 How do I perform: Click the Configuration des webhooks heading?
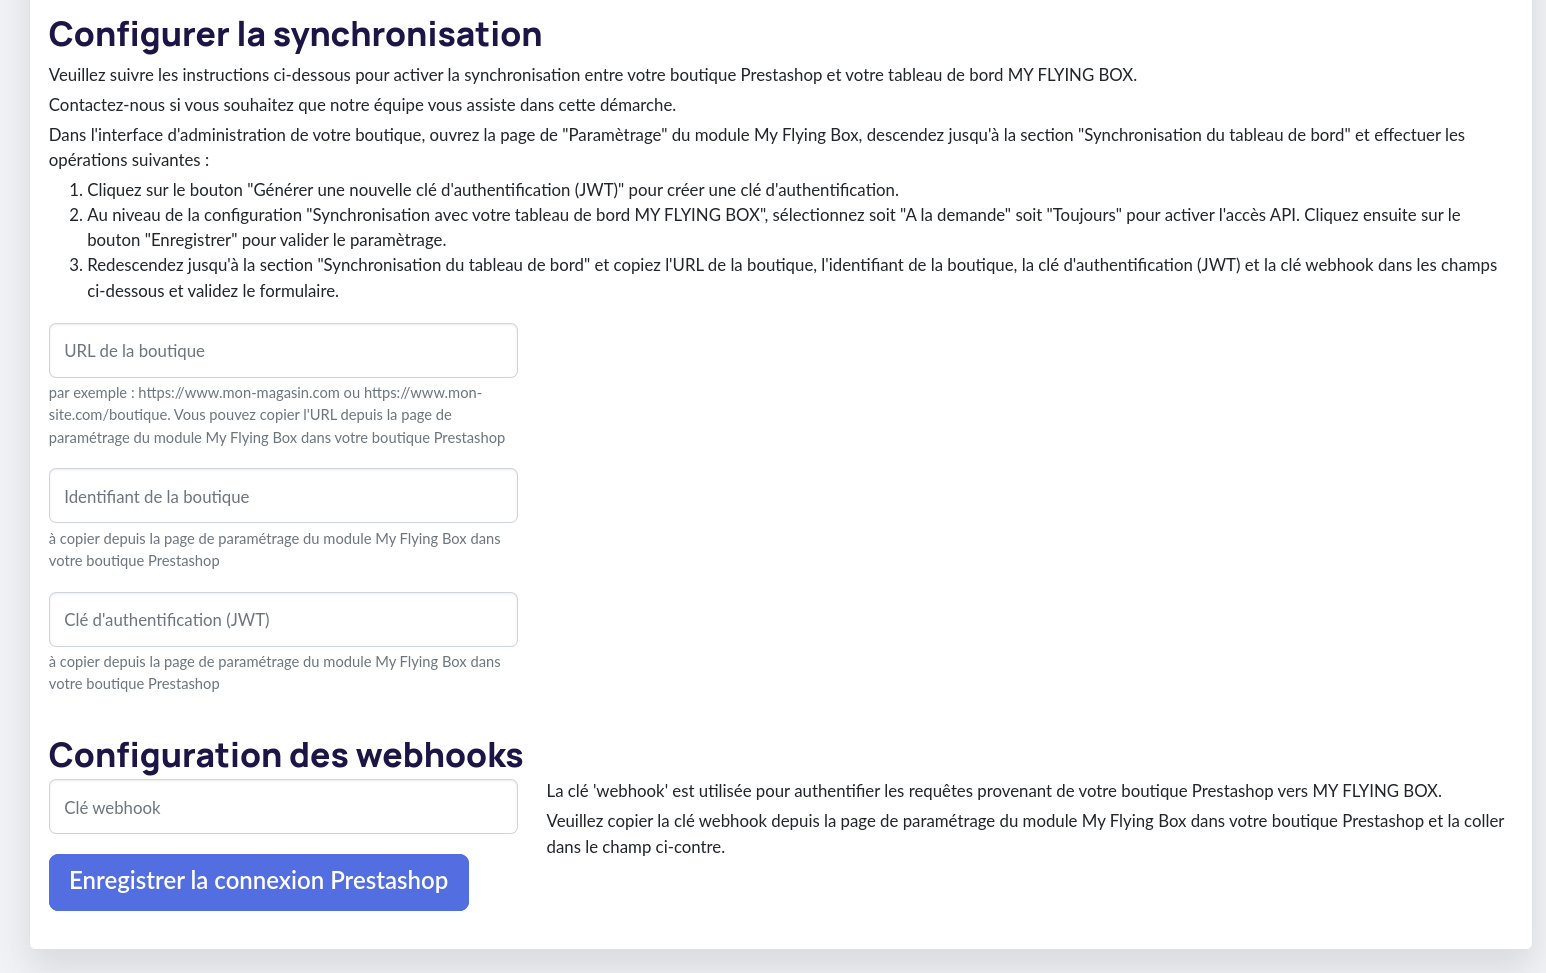click(286, 755)
